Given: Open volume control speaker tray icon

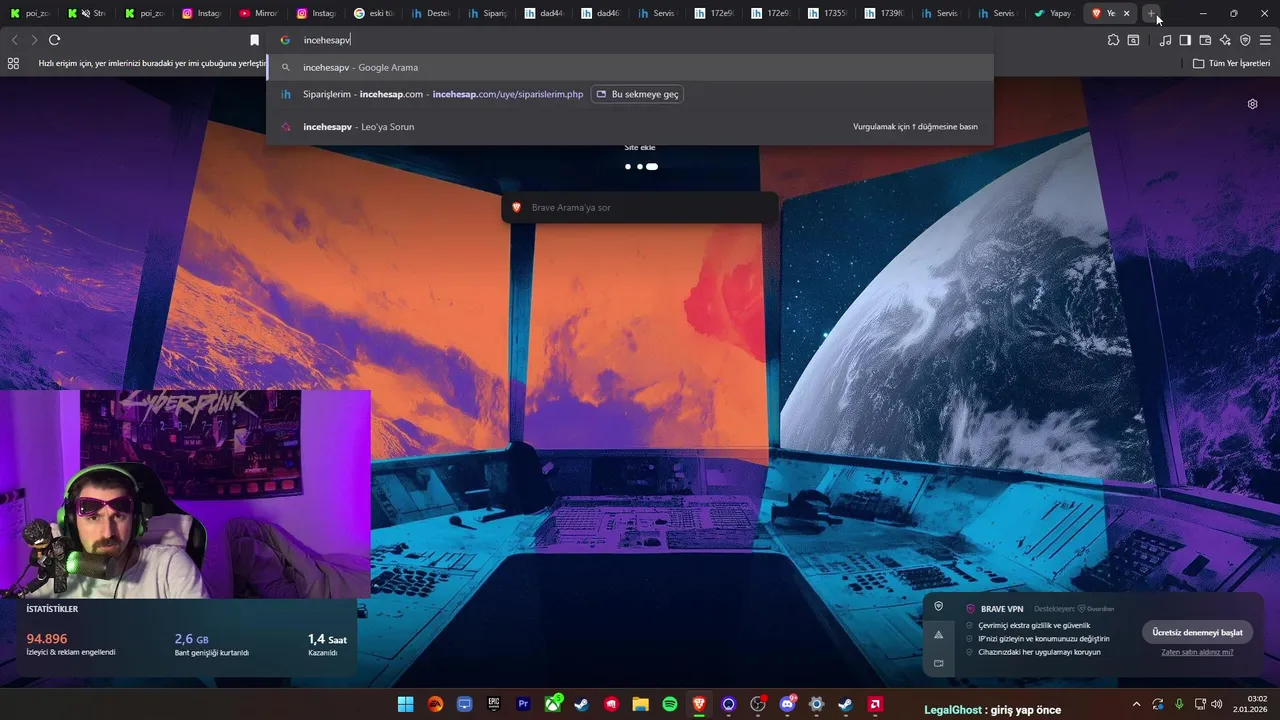Looking at the screenshot, I should [1217, 704].
